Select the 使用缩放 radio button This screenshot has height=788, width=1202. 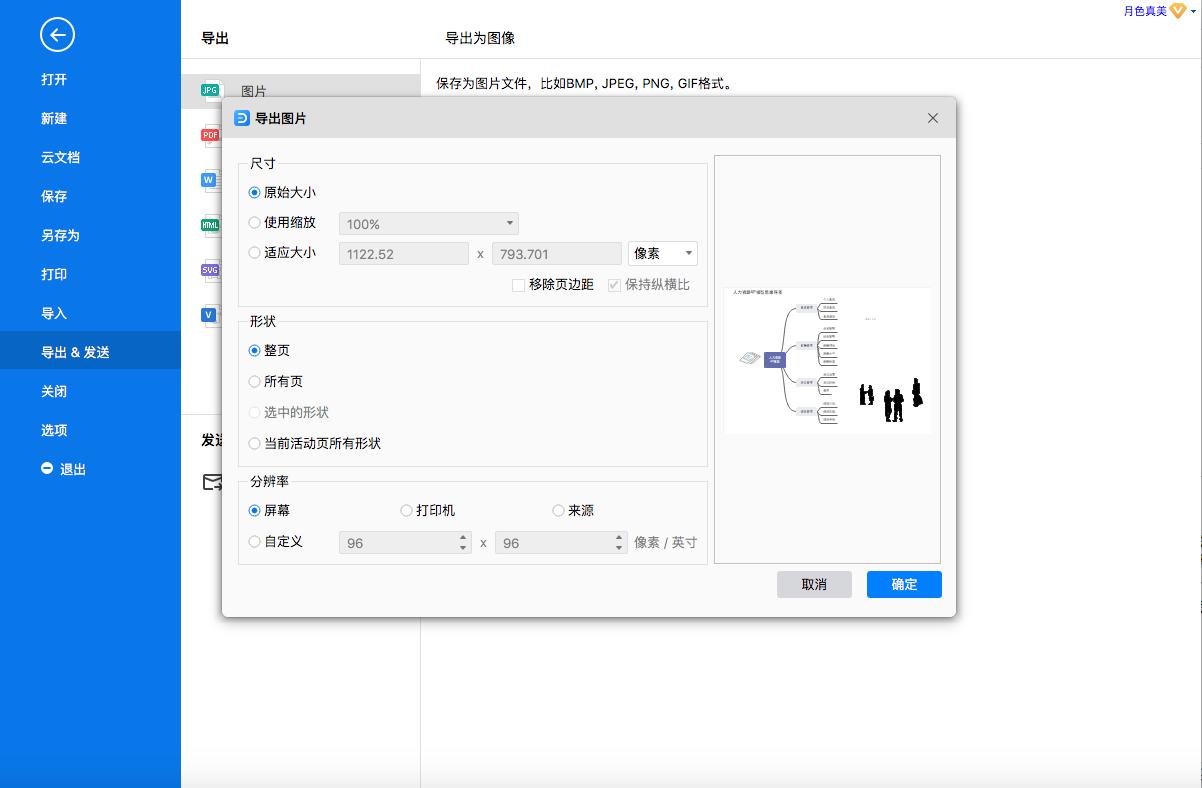pos(255,222)
